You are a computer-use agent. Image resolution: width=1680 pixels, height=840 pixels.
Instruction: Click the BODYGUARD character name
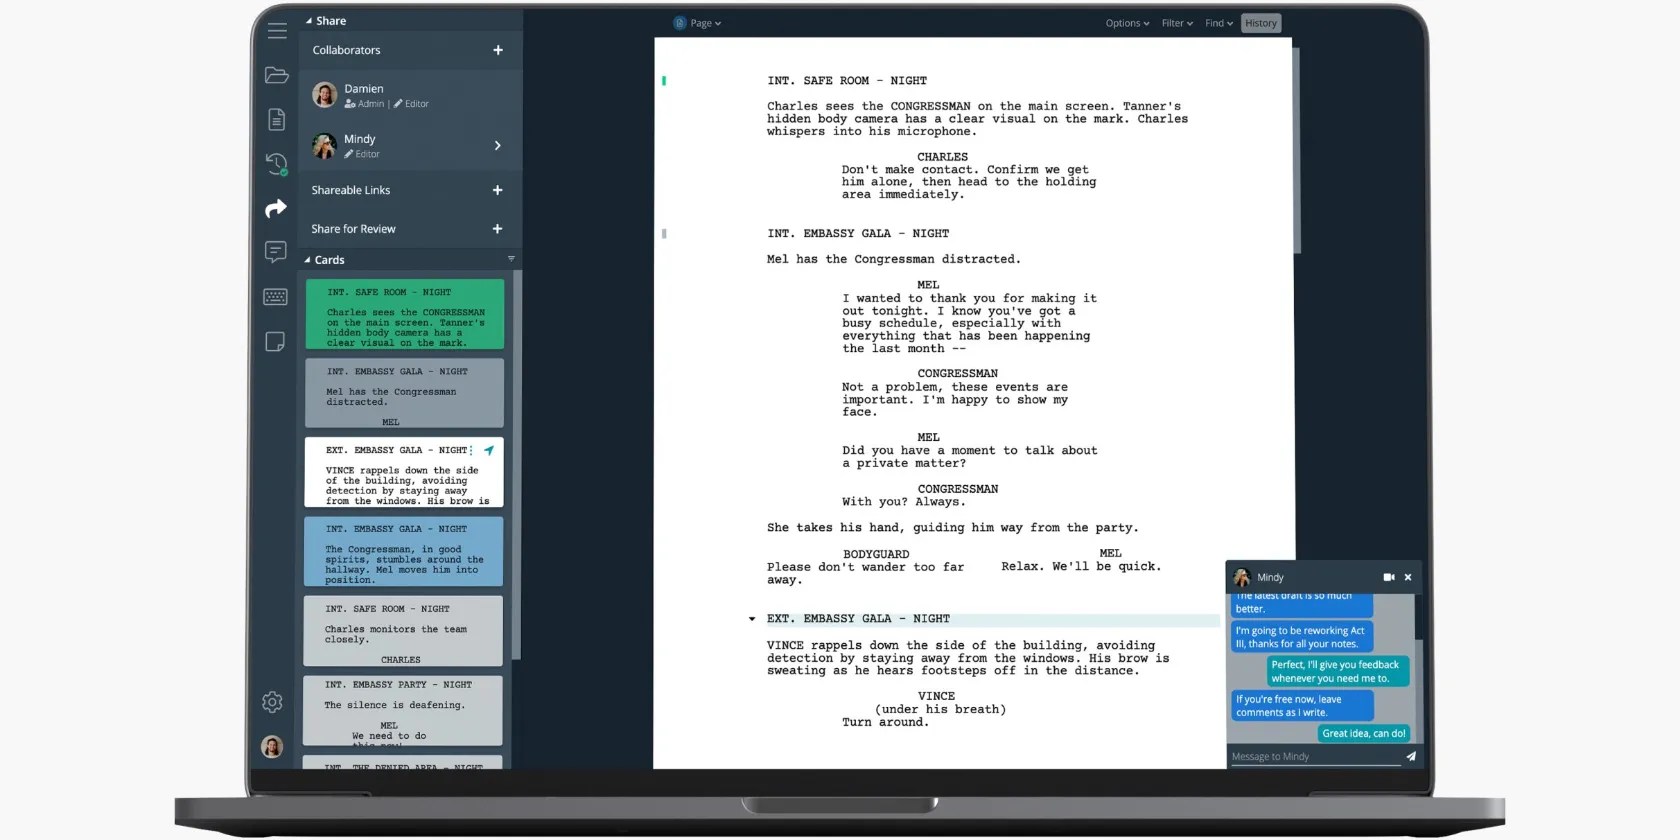(x=876, y=554)
